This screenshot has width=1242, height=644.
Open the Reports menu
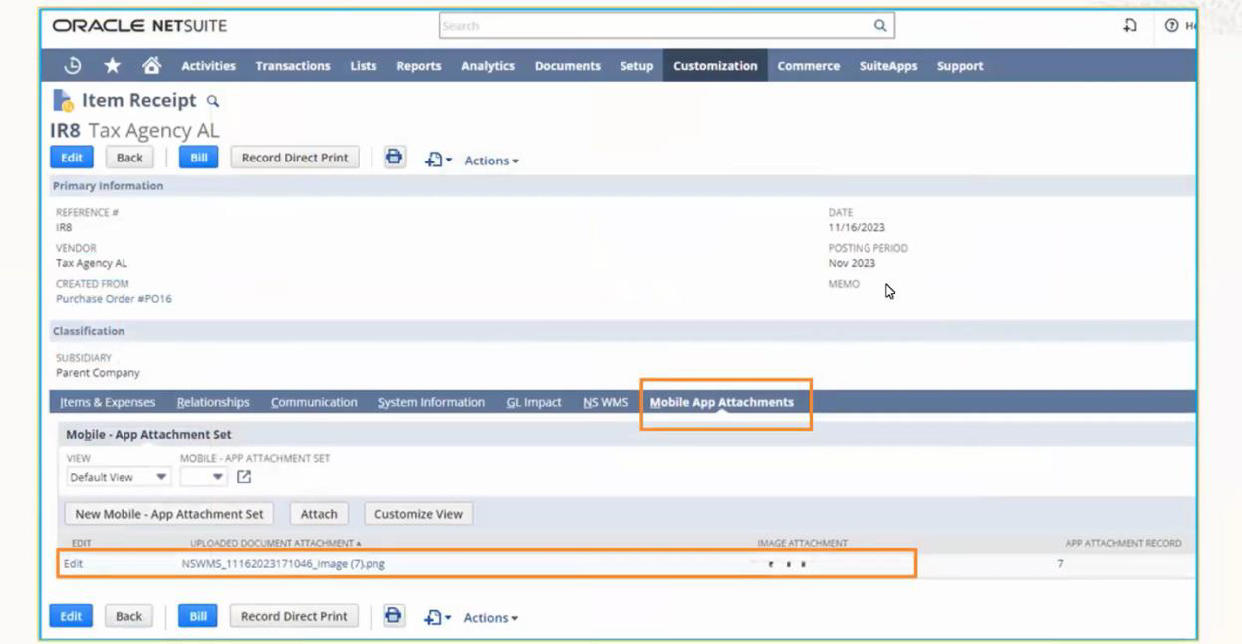coord(418,66)
